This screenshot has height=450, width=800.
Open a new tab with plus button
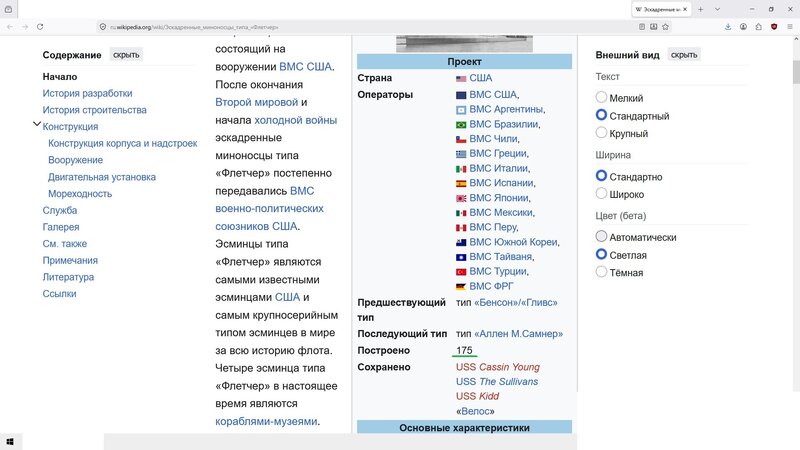coord(701,9)
